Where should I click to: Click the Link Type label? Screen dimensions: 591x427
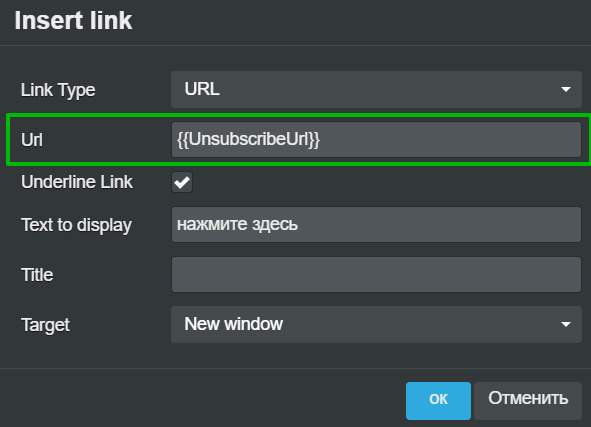coord(58,90)
